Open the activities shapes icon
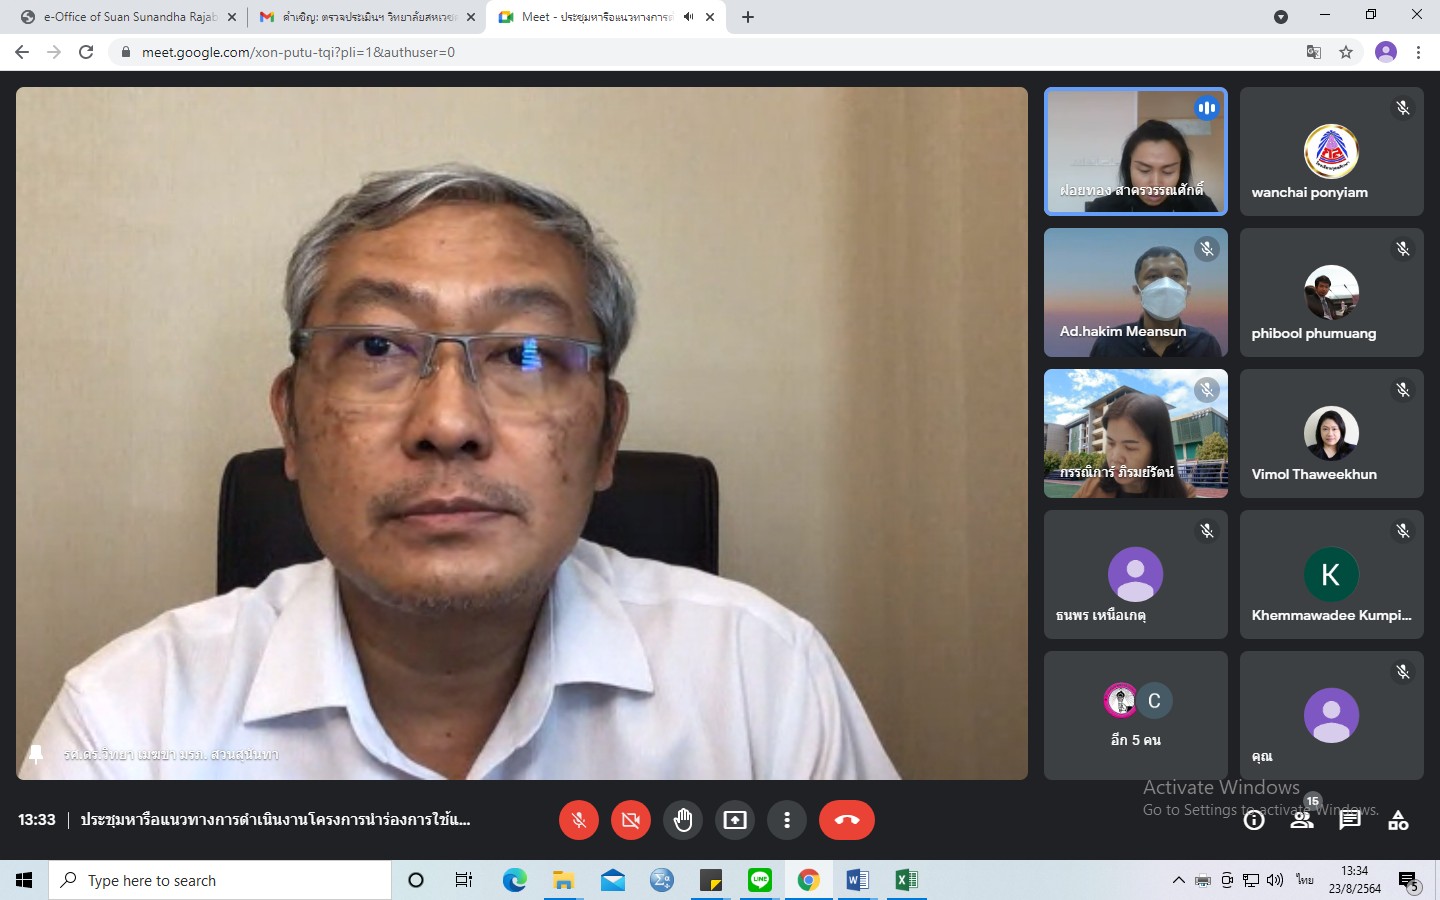The height and width of the screenshot is (900, 1440). [1398, 821]
